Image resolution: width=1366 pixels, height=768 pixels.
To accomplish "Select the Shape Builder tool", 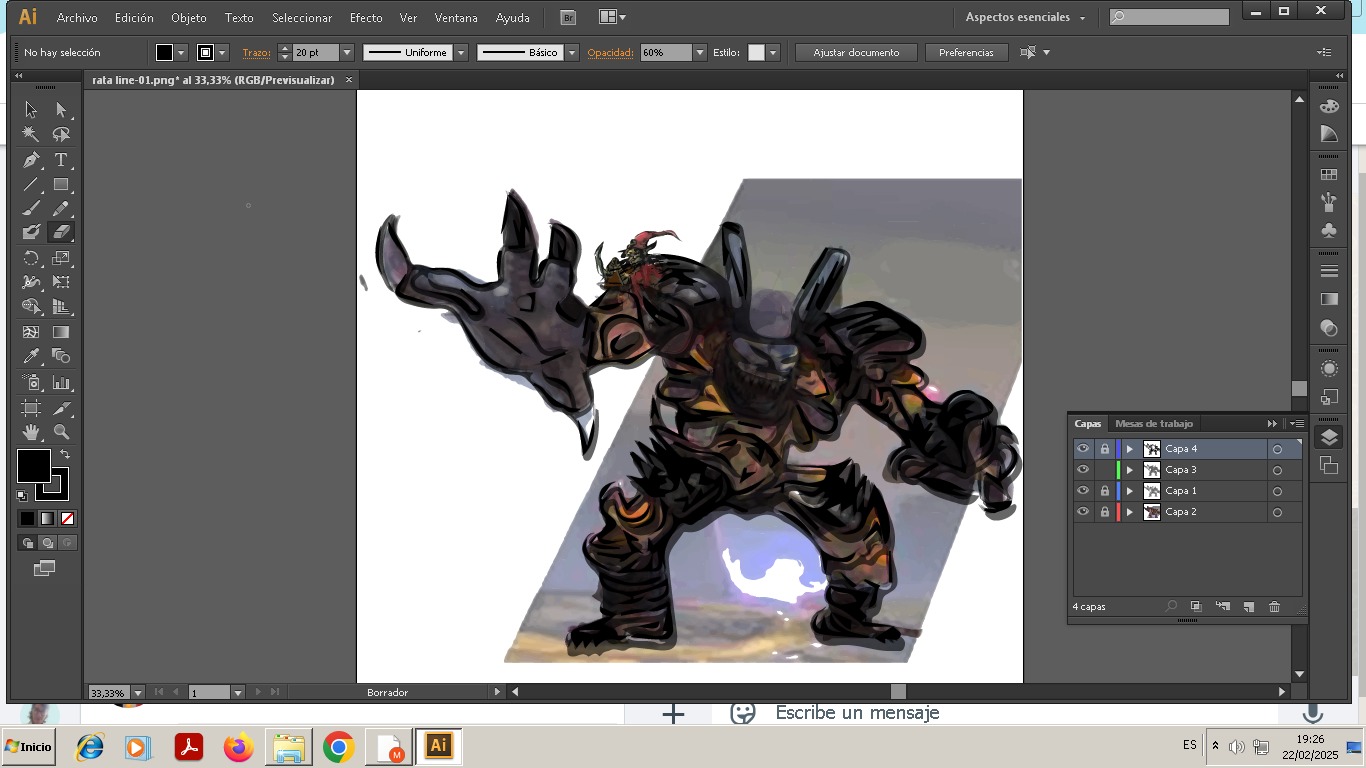I will click(31, 307).
